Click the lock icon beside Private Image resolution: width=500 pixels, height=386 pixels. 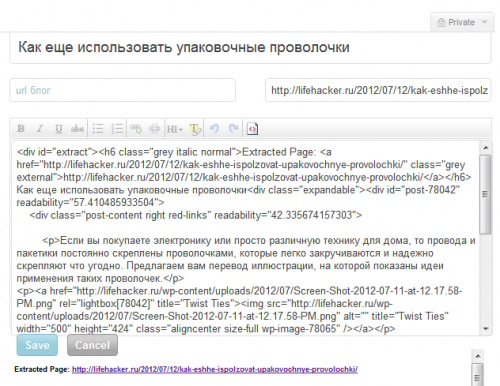(441, 22)
